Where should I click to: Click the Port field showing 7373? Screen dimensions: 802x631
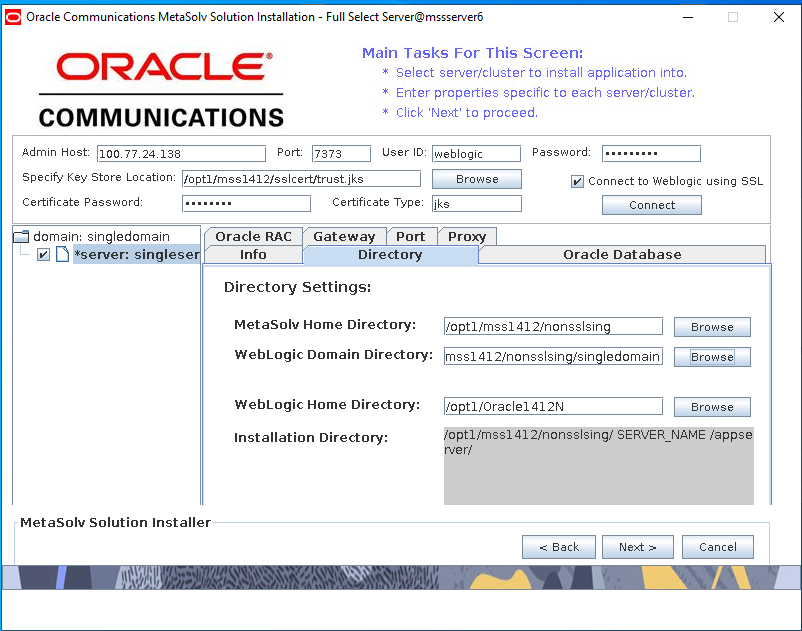(x=341, y=153)
